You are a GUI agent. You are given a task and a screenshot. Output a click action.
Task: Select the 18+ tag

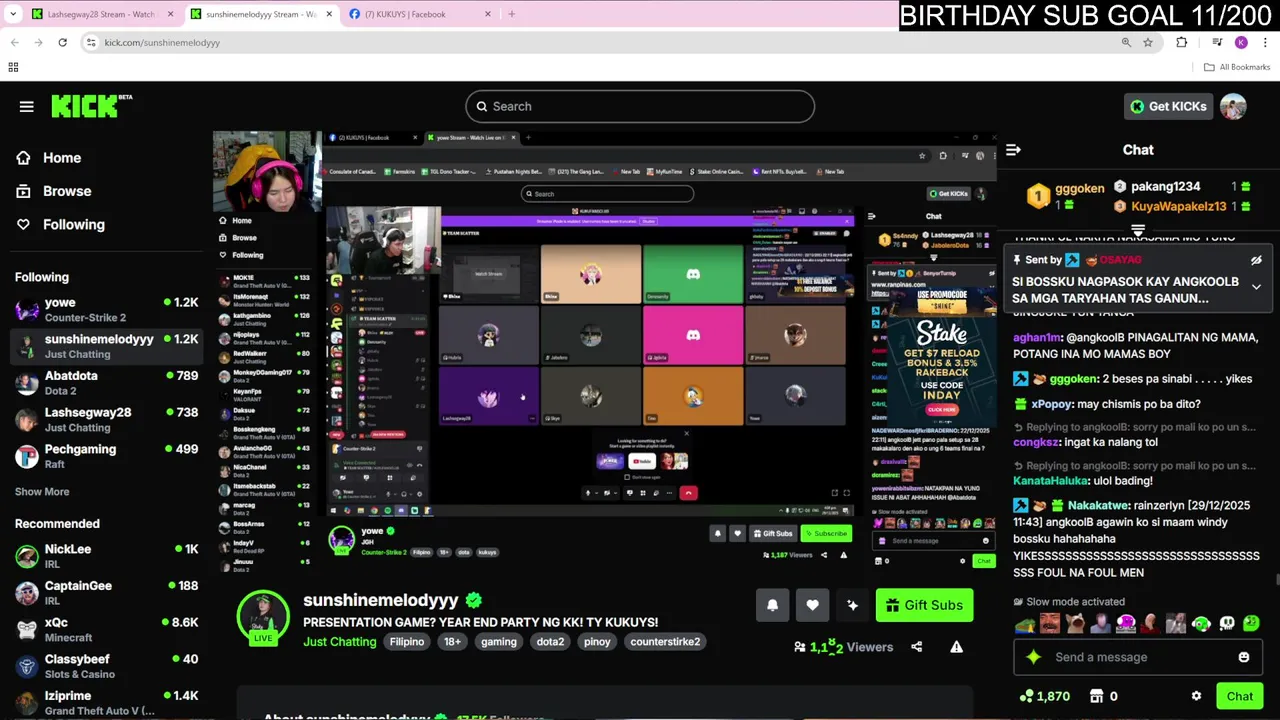tap(453, 642)
